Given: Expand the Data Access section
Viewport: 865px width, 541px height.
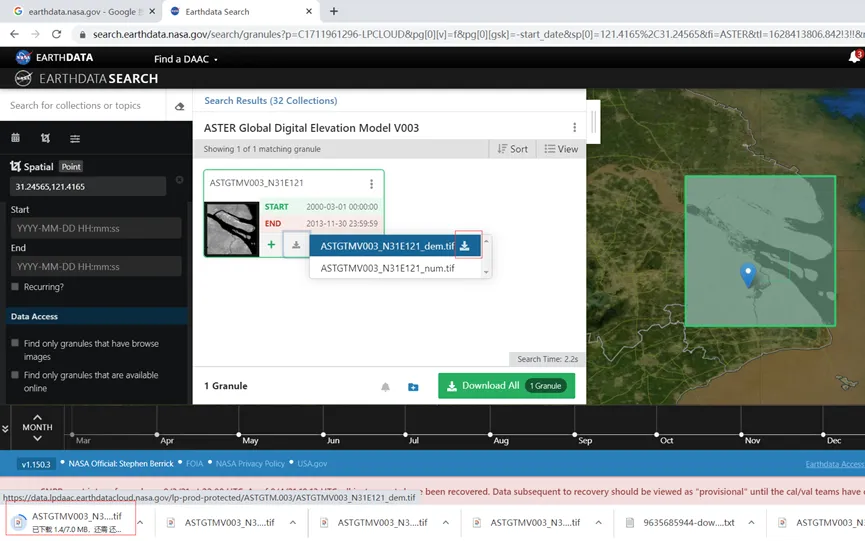Looking at the screenshot, I should tap(96, 317).
